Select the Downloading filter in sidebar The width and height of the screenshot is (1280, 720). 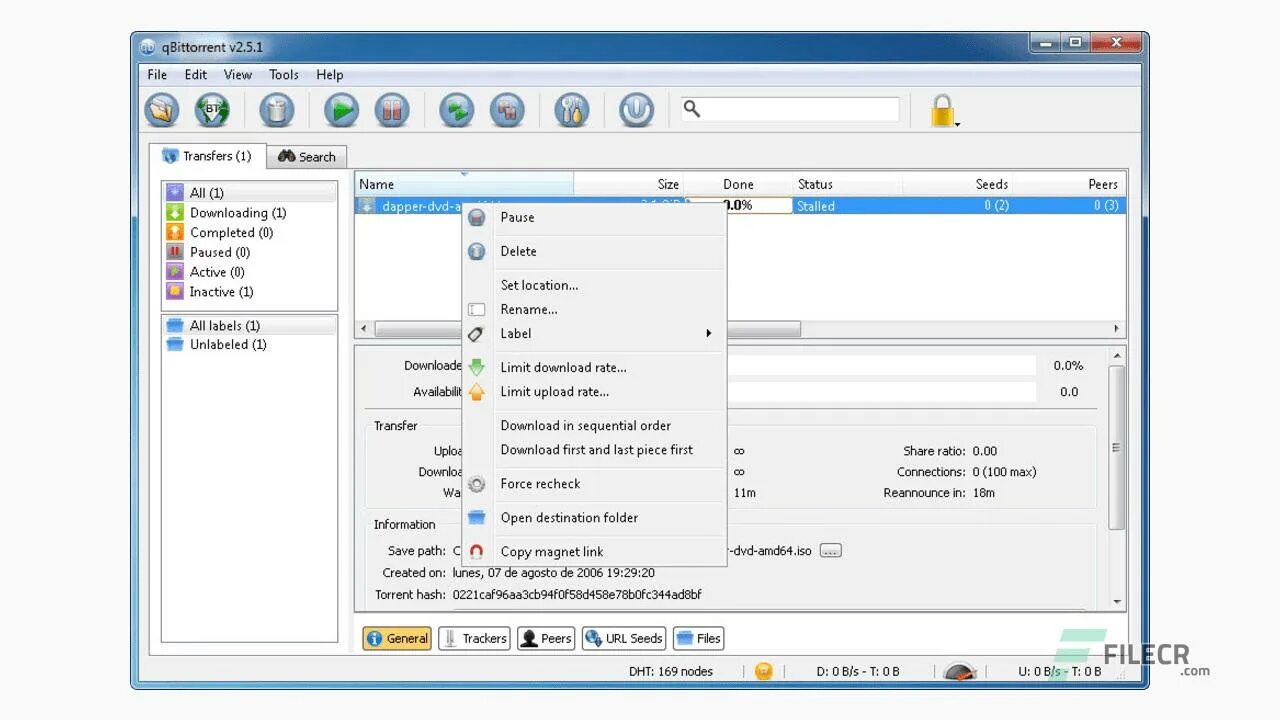pos(236,212)
